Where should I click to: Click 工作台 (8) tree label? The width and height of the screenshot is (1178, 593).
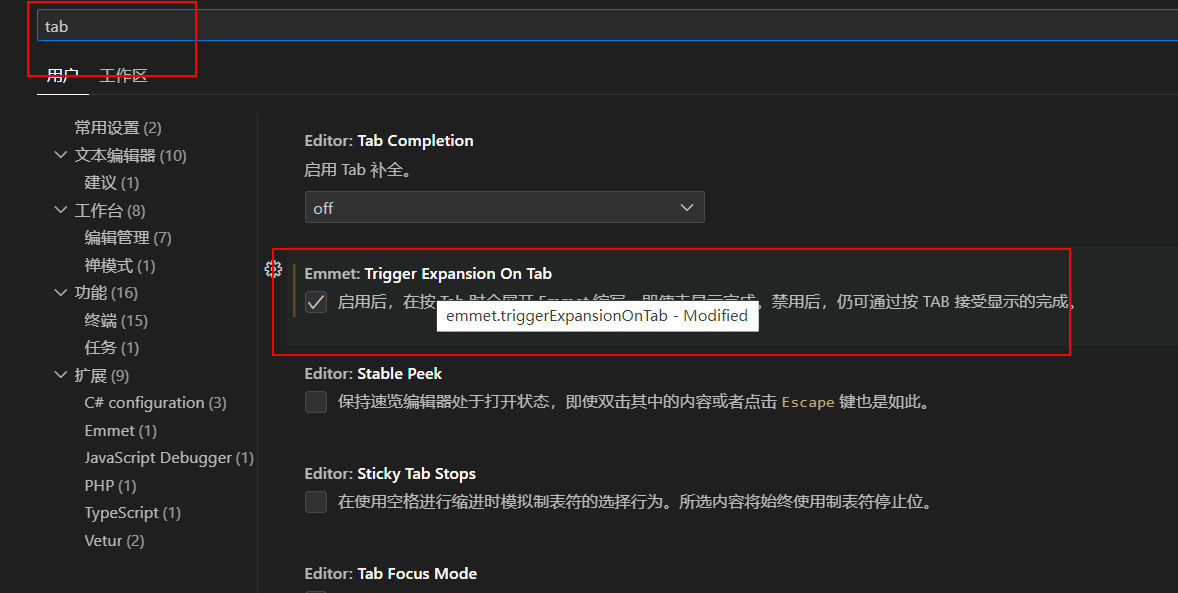tap(110, 210)
